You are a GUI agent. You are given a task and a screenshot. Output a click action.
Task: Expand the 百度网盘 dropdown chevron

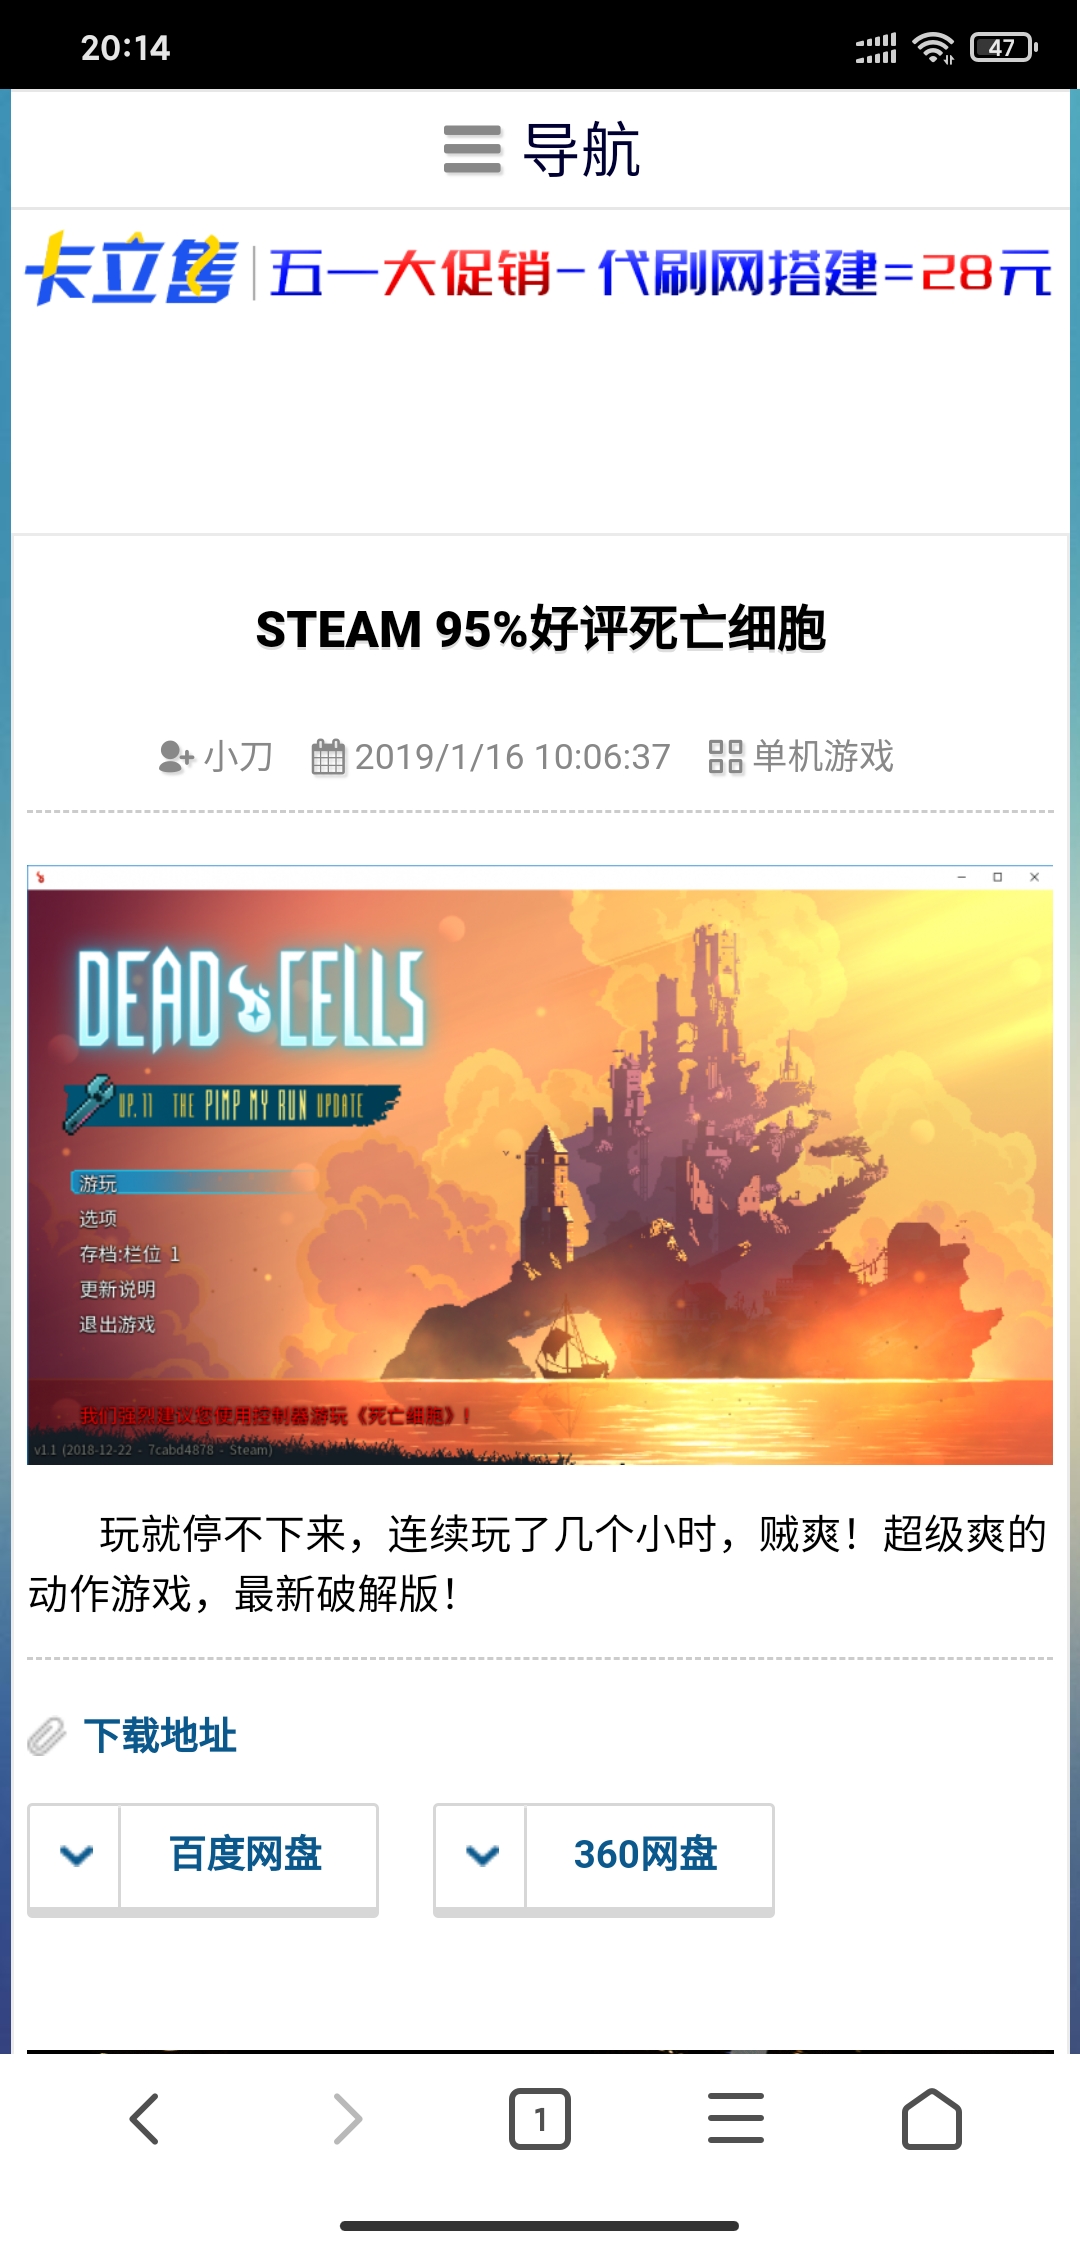pyautogui.click(x=76, y=1856)
